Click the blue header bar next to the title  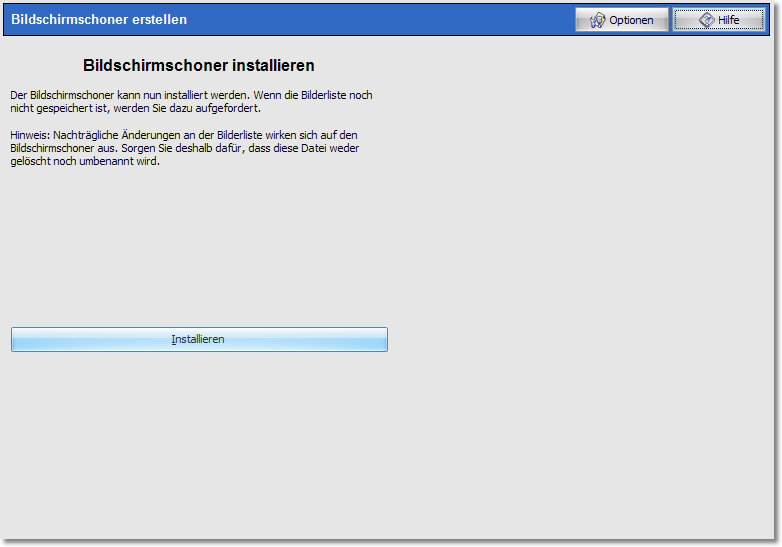(x=380, y=20)
